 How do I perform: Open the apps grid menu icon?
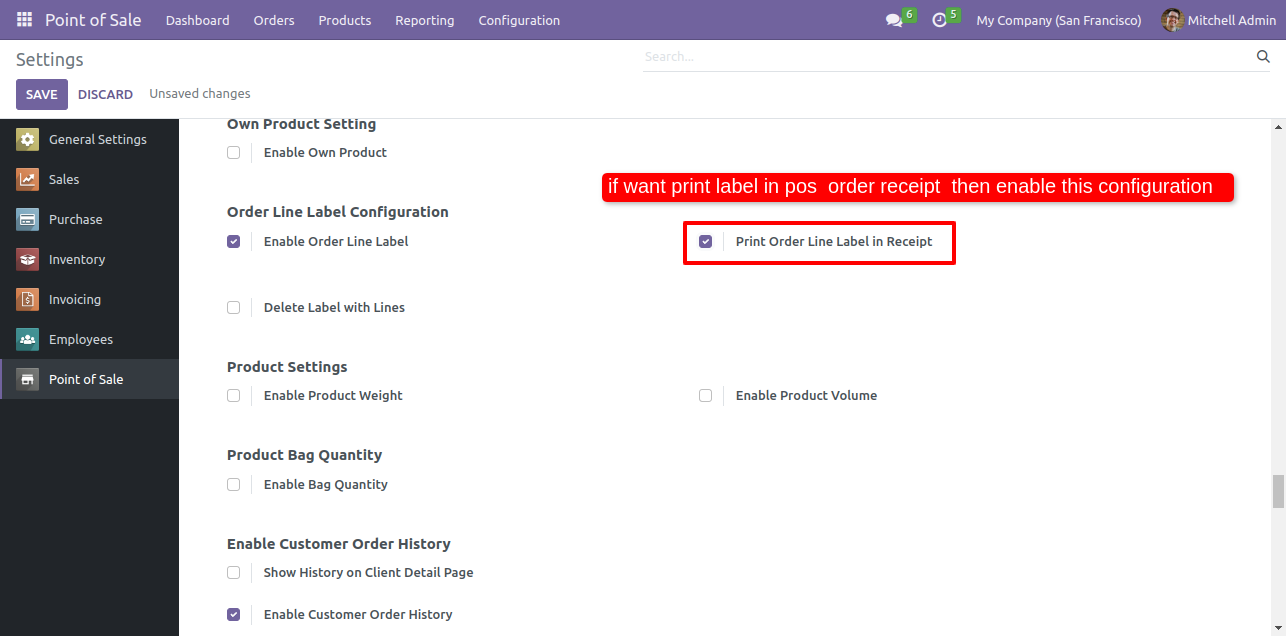pyautogui.click(x=24, y=20)
